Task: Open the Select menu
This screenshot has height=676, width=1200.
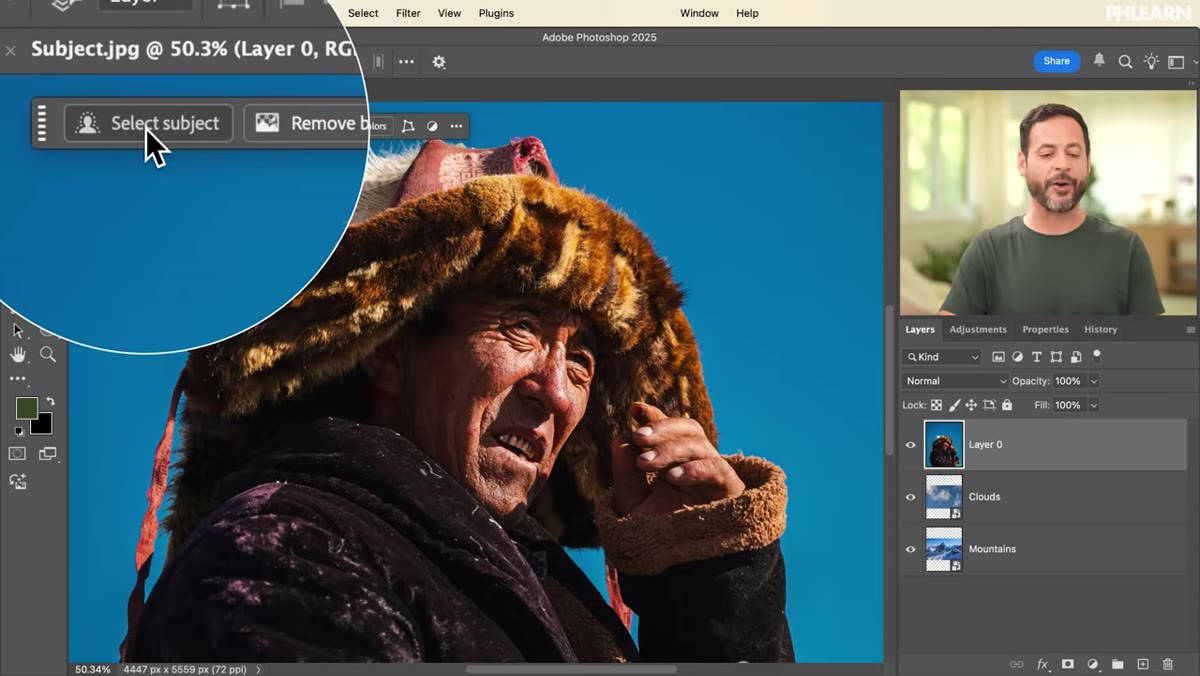Action: (363, 13)
